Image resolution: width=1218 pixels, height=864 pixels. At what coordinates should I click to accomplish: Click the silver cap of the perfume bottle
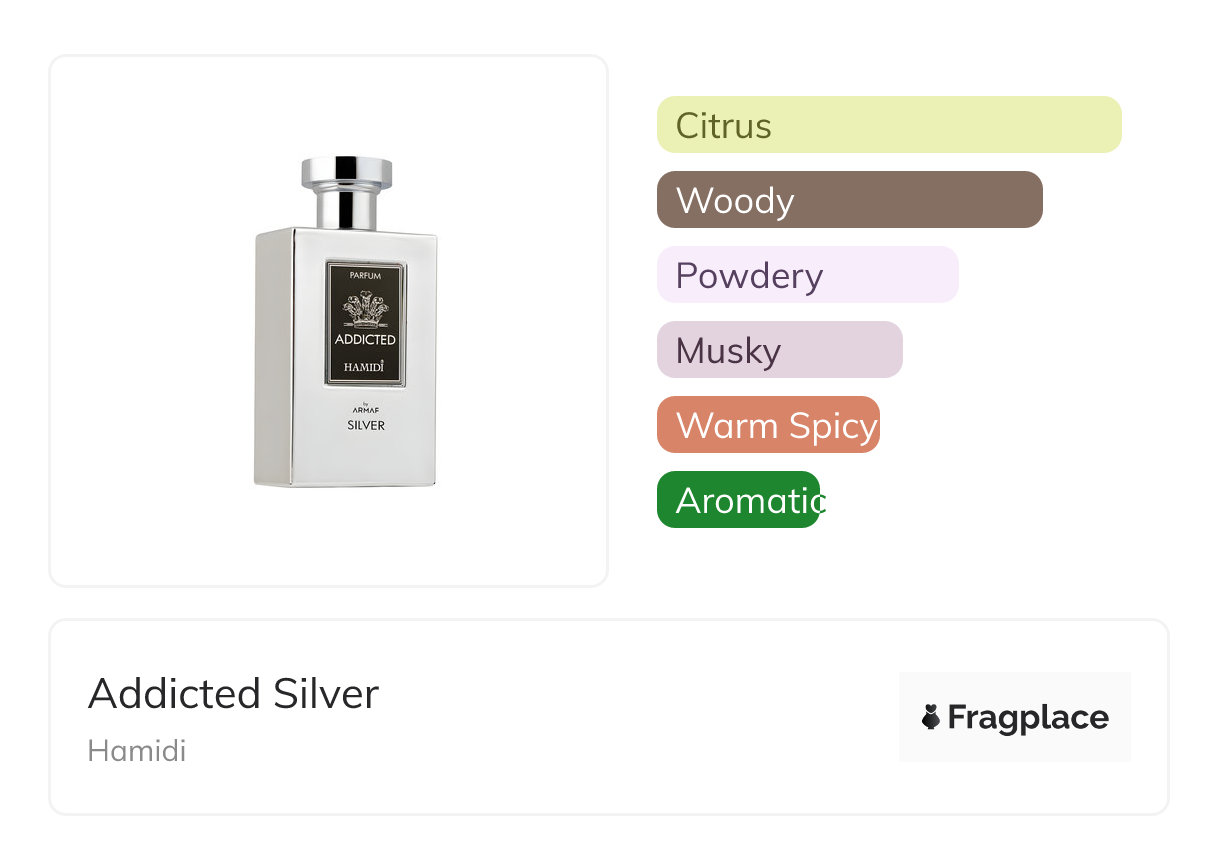[x=346, y=172]
